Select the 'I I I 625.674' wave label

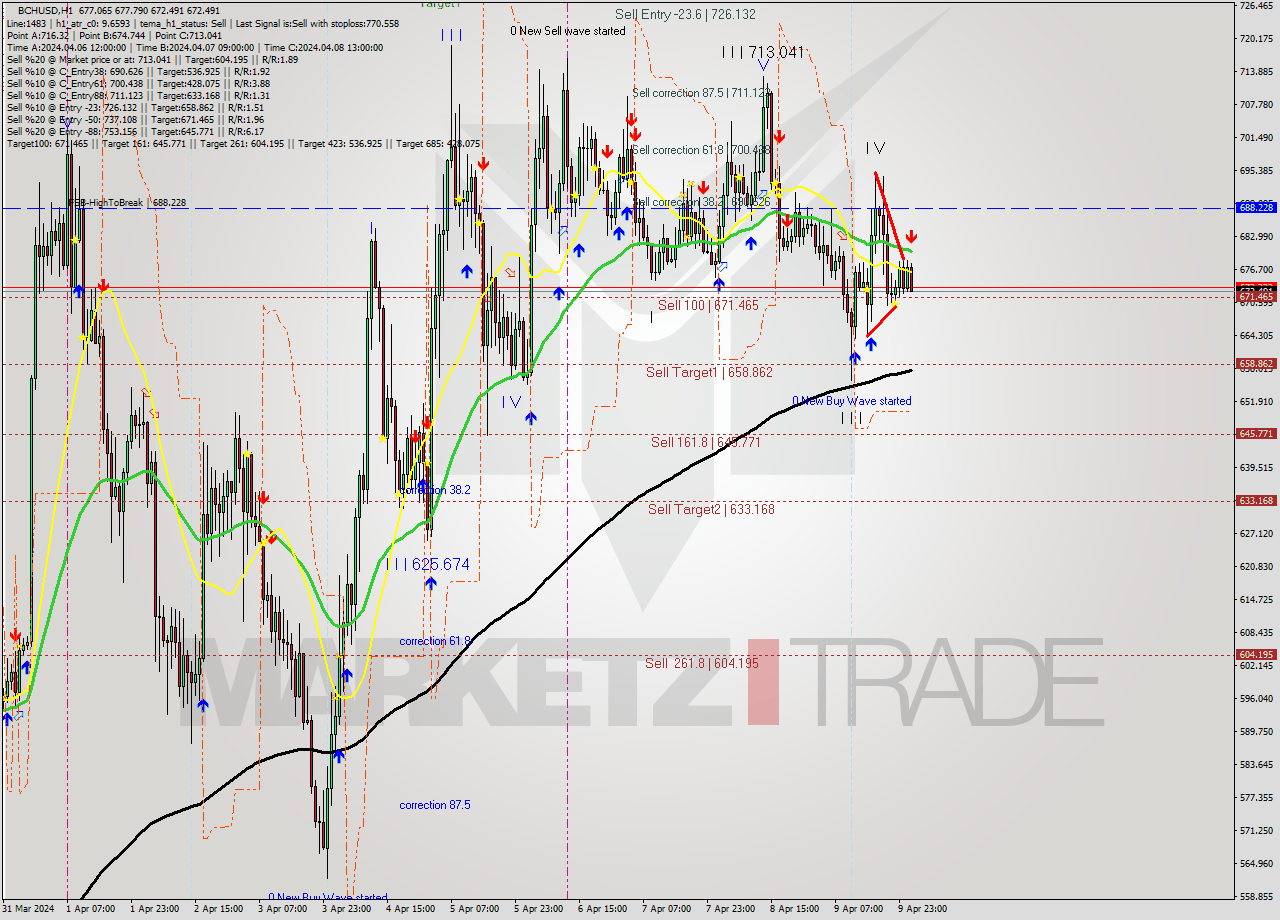click(428, 565)
